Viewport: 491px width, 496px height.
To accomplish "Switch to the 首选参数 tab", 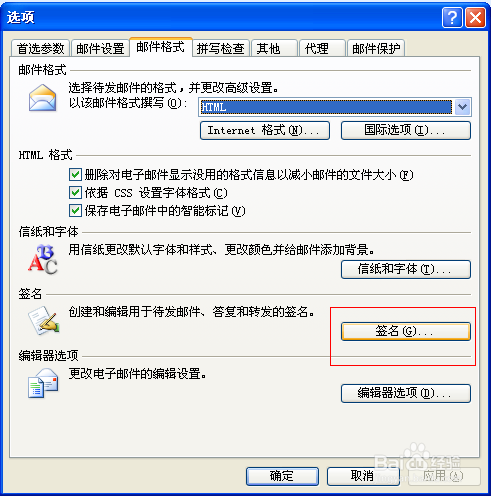I will pyautogui.click(x=40, y=48).
